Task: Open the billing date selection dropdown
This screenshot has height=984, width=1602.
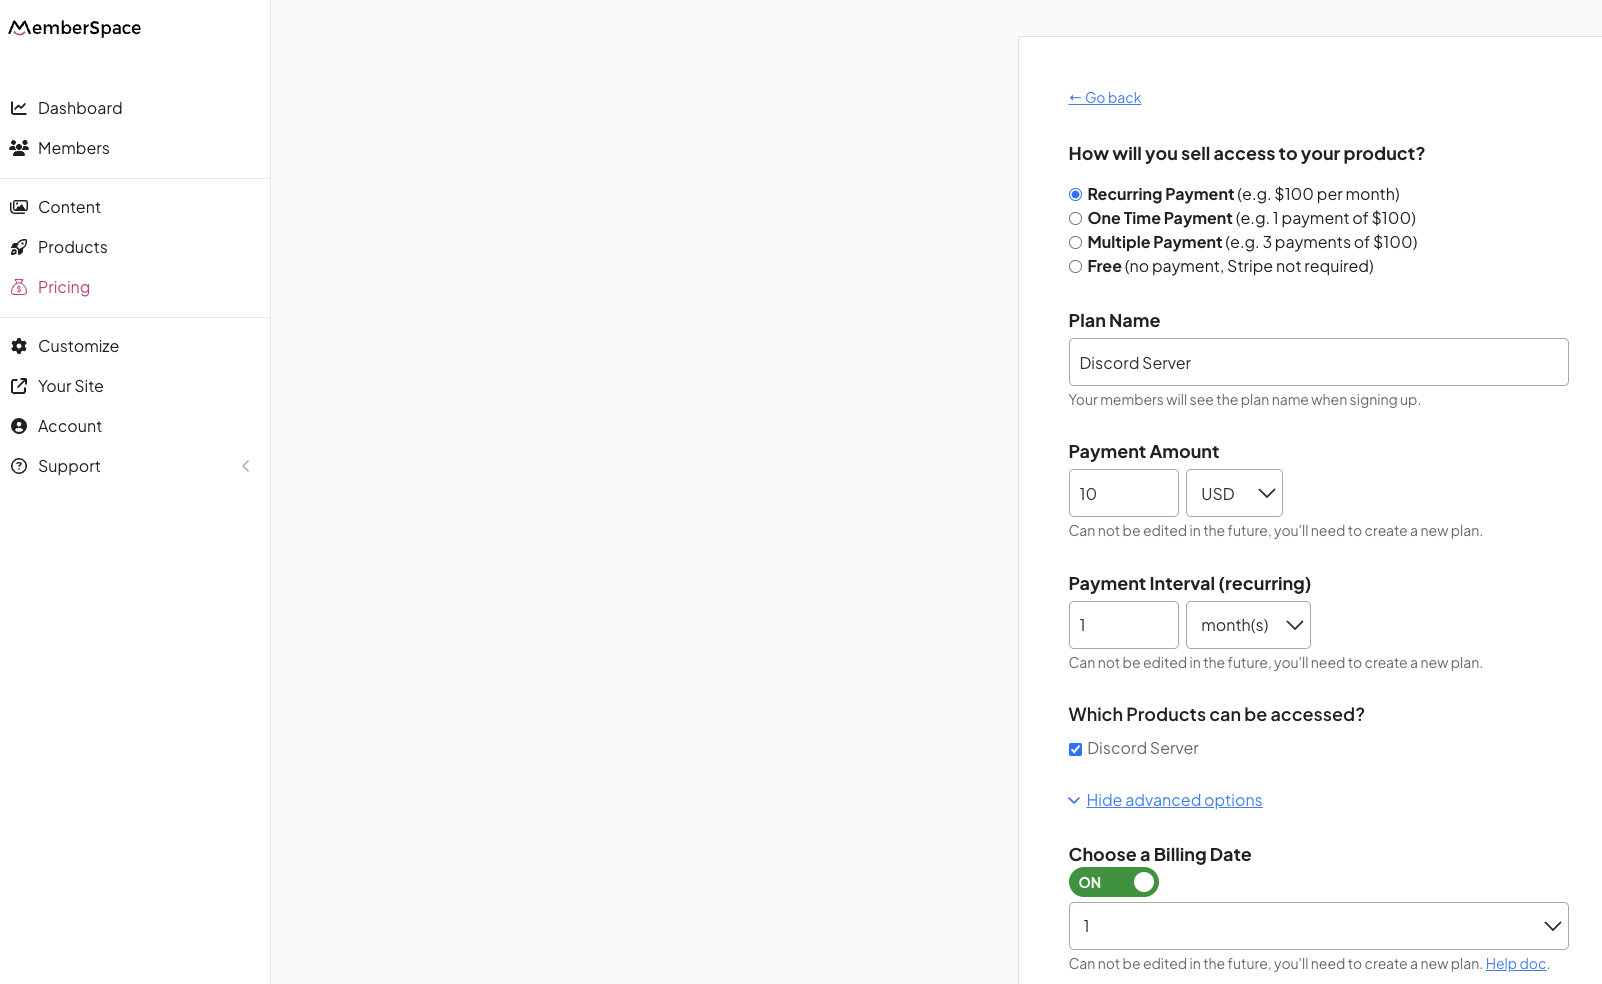Action: (x=1317, y=925)
